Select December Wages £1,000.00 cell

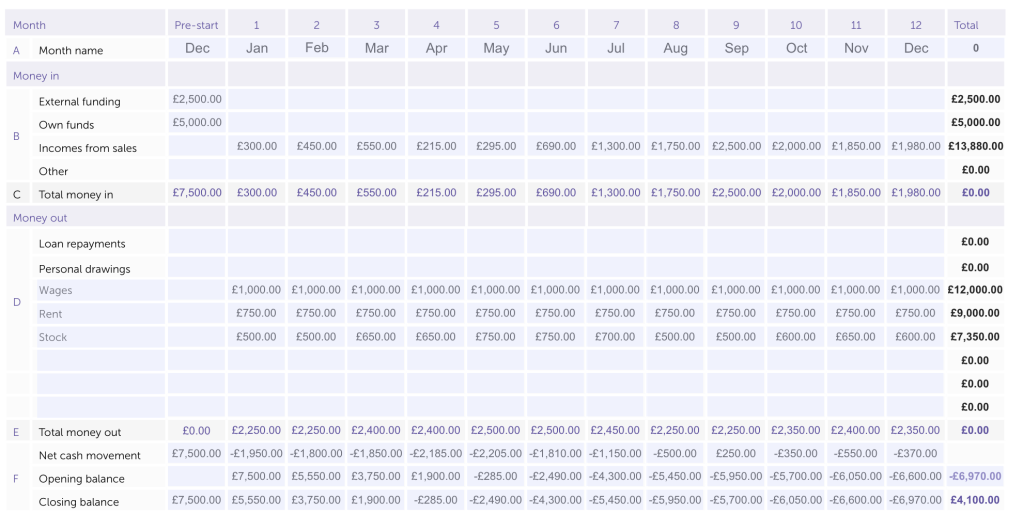tap(916, 290)
